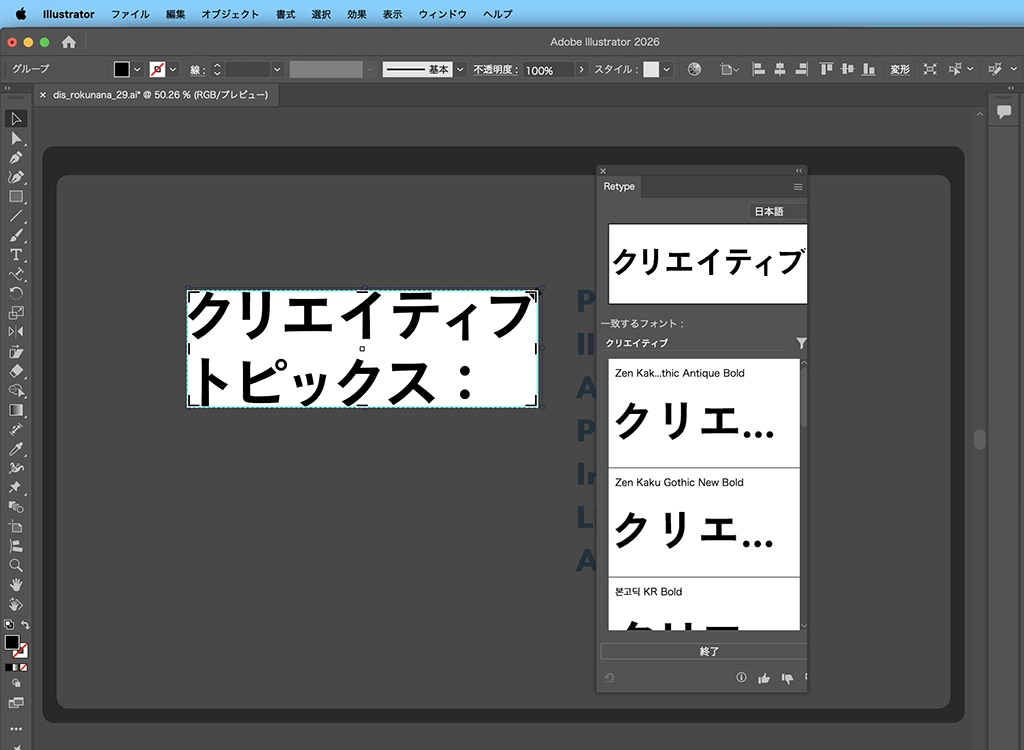Viewport: 1024px width, 750px height.
Task: Select the Type tool in toolbar
Action: [16, 255]
